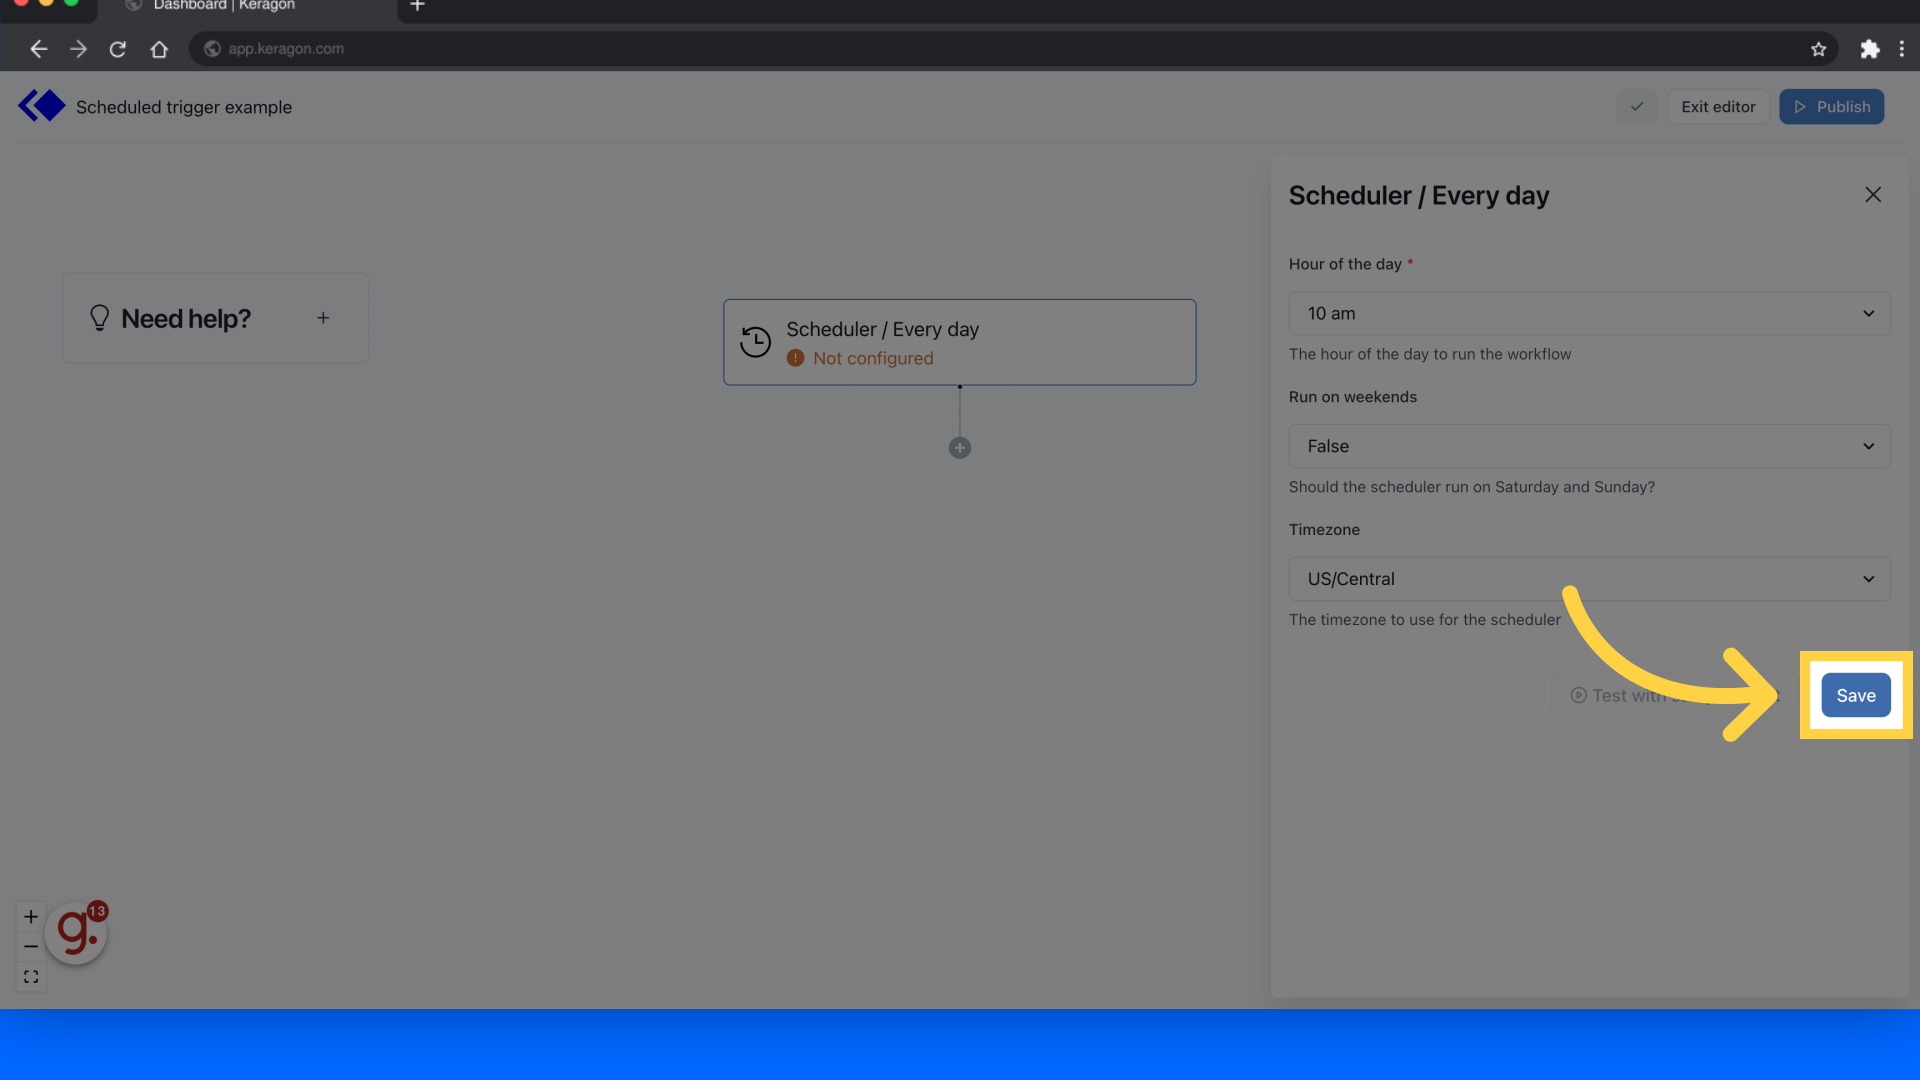Open the Hour of the day dropdown
This screenshot has height=1080, width=1920.
1589,313
